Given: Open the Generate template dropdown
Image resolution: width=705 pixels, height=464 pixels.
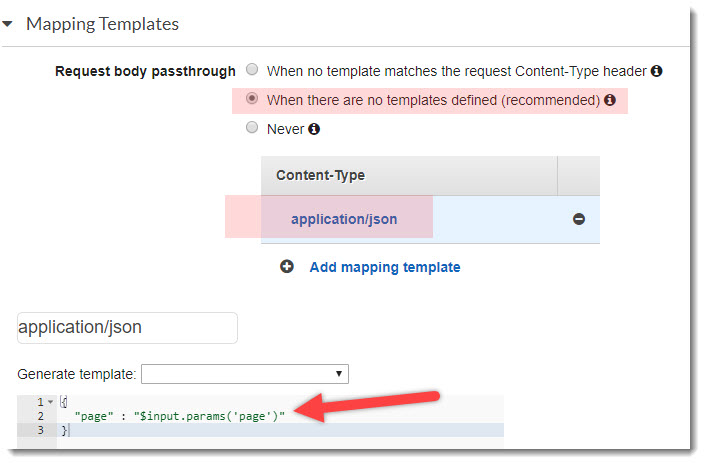Looking at the screenshot, I should (245, 374).
